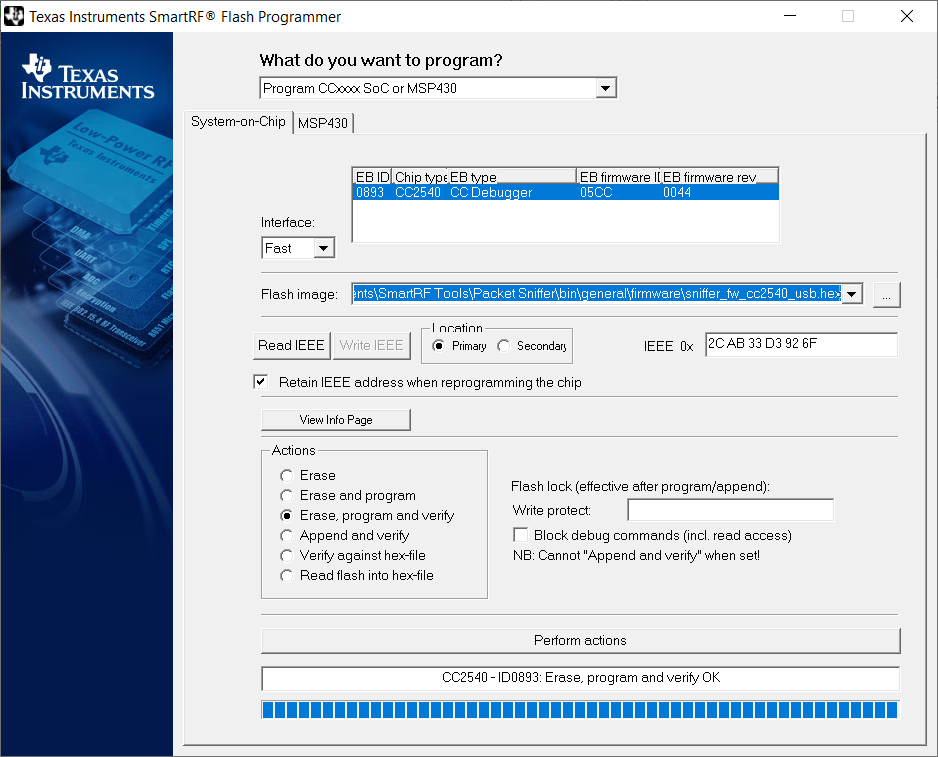Viewport: 938px width, 757px height.
Task: Expand the Flash image history dropdown arrow
Action: [852, 294]
